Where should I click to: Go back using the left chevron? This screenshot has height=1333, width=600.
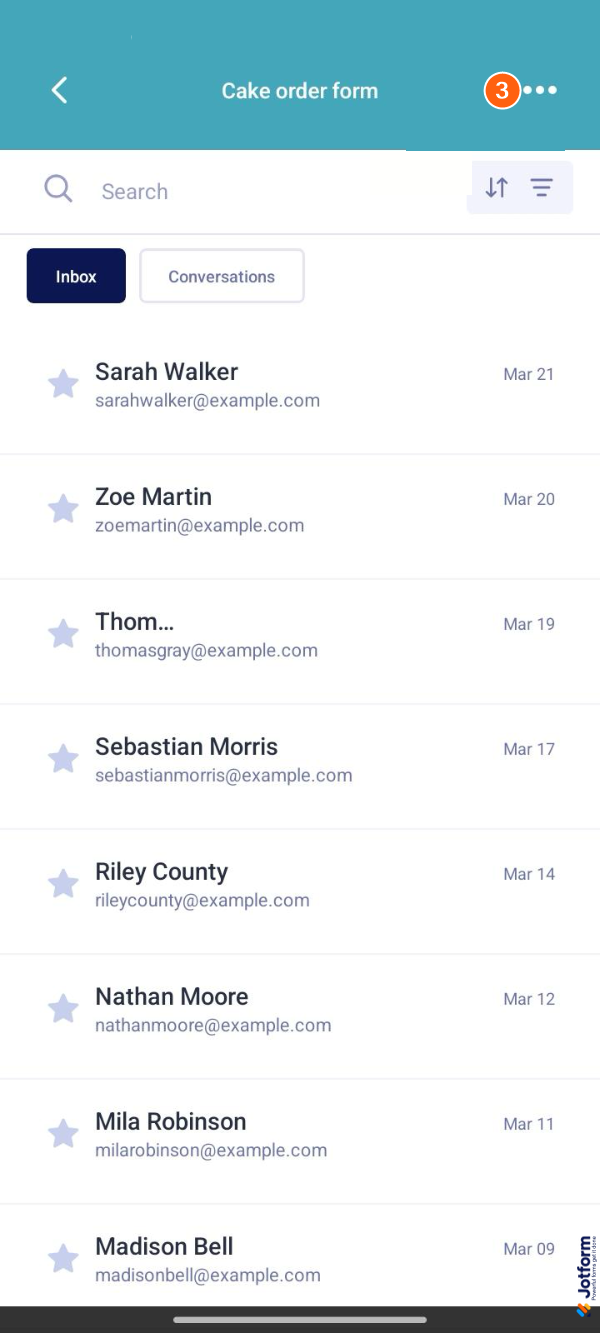tap(59, 91)
